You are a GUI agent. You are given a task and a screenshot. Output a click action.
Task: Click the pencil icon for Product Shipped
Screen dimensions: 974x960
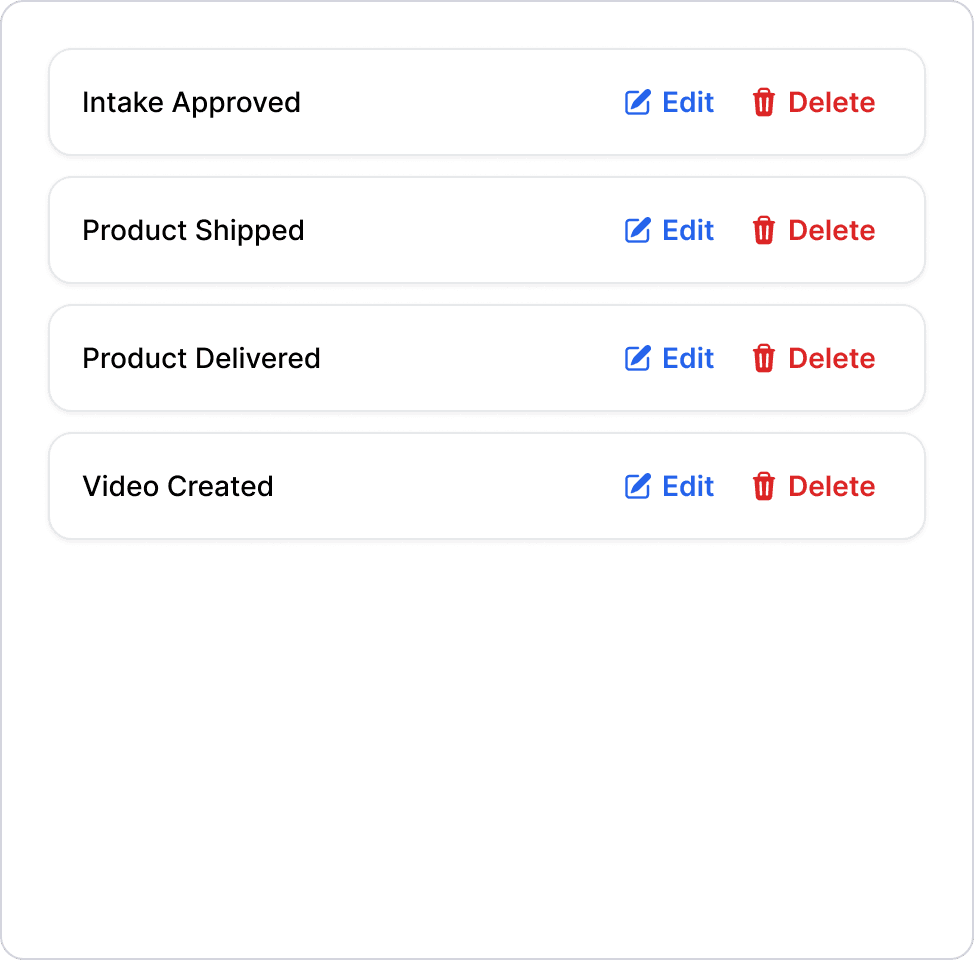[637, 230]
